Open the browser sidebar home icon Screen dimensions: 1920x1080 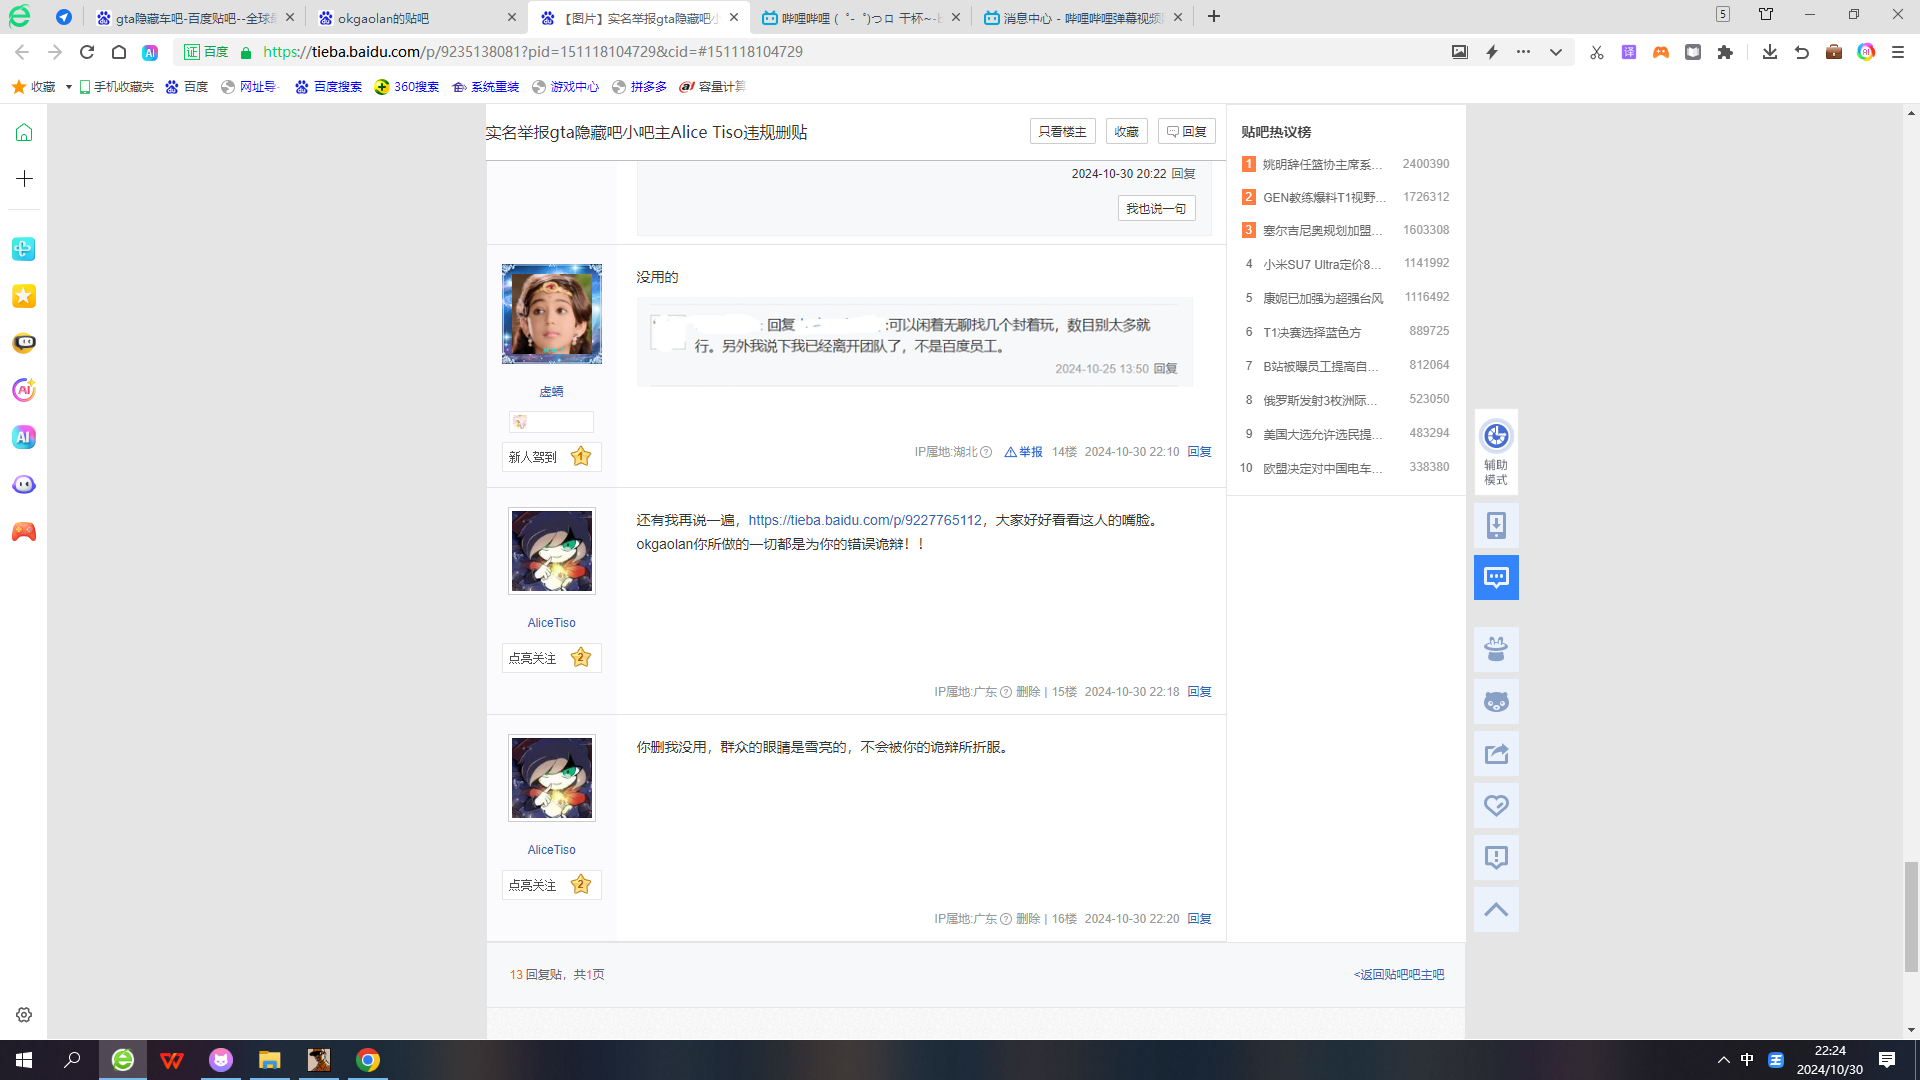click(24, 132)
